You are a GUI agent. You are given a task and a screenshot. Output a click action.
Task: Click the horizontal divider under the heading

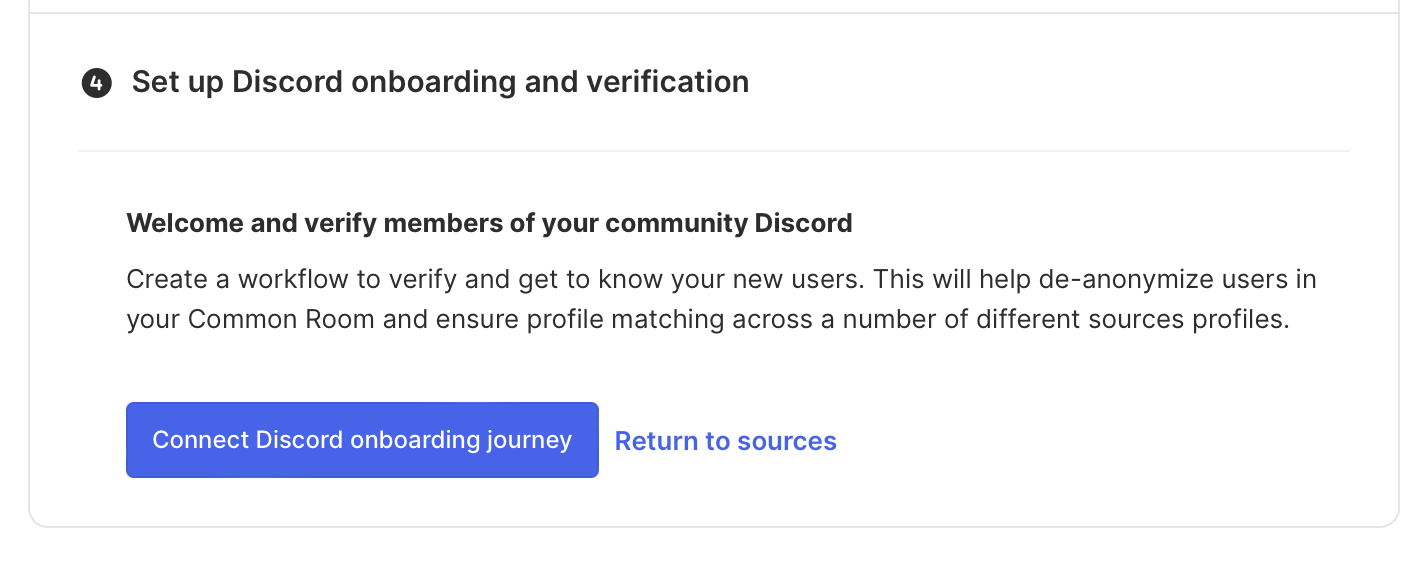point(713,151)
